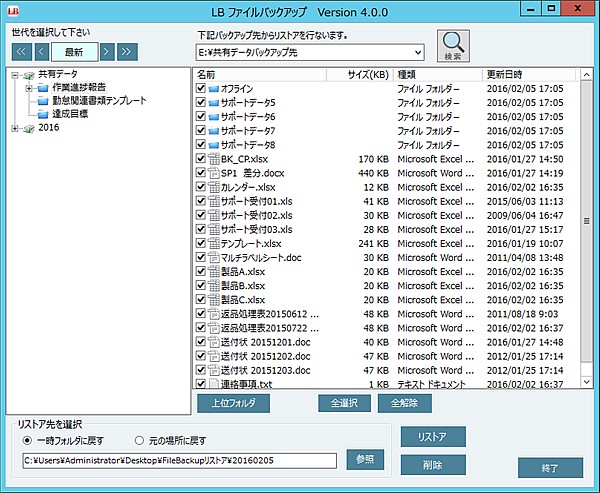Click the magnifying glass search icon

coord(454,46)
